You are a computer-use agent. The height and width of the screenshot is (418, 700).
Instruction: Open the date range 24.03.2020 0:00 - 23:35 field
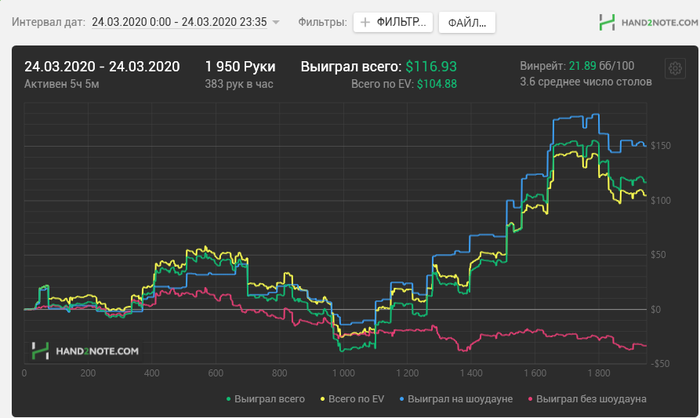[179, 22]
